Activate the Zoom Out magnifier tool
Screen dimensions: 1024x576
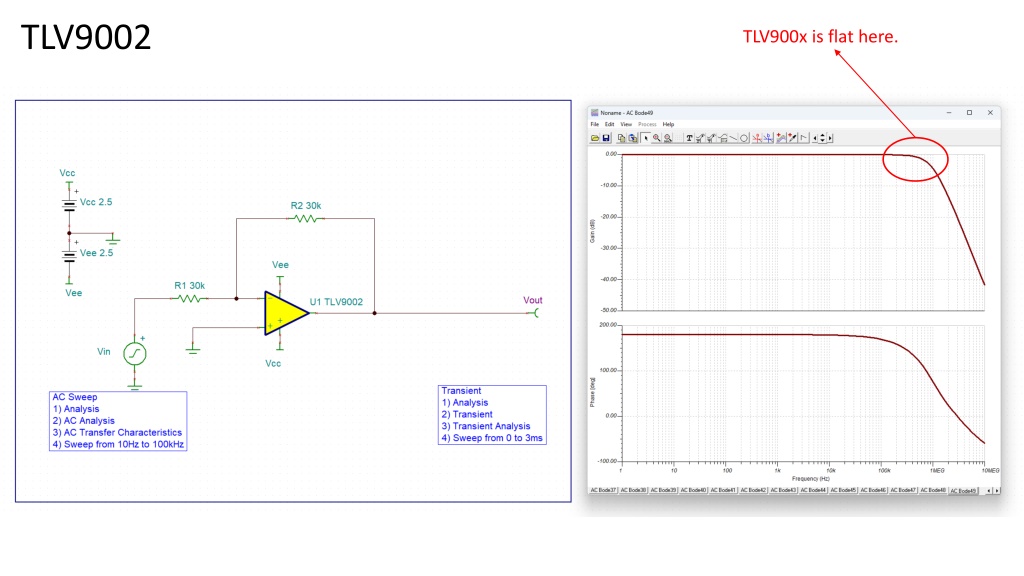[667, 138]
